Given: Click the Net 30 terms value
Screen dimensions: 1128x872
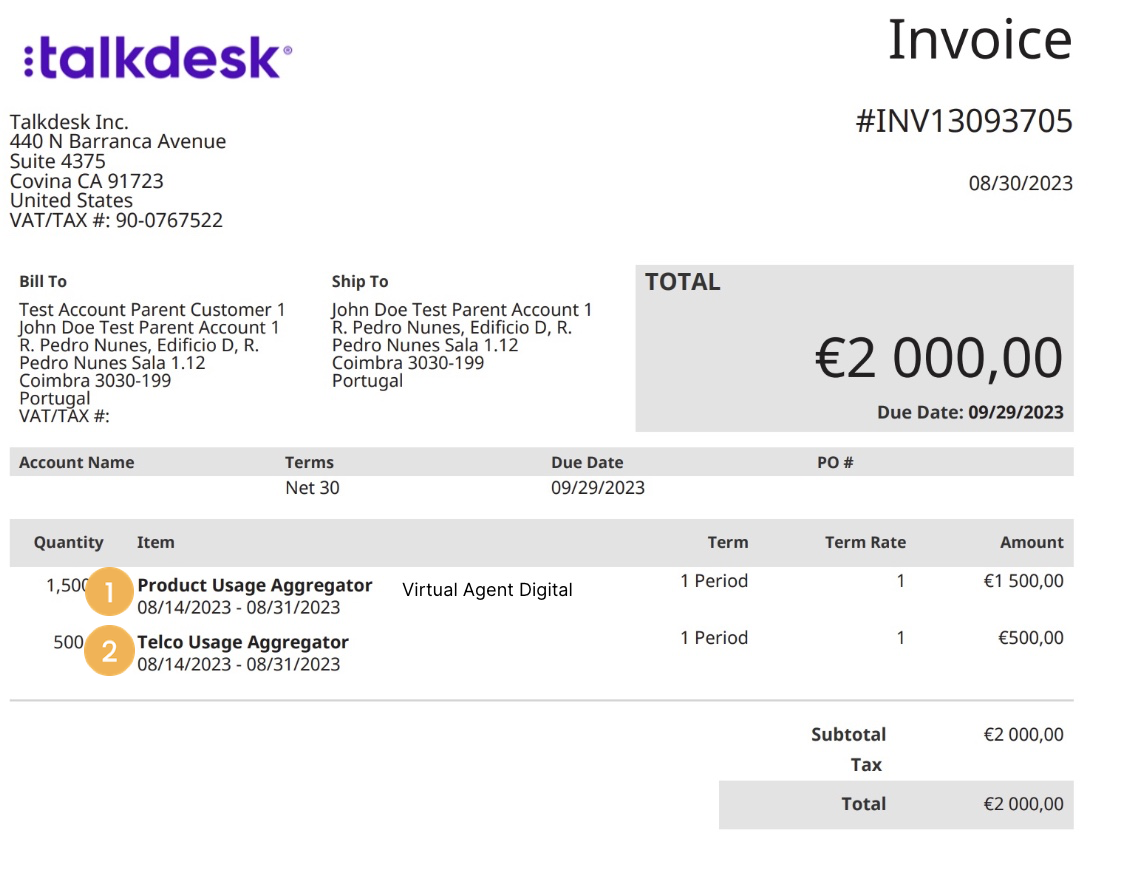Looking at the screenshot, I should 313,488.
